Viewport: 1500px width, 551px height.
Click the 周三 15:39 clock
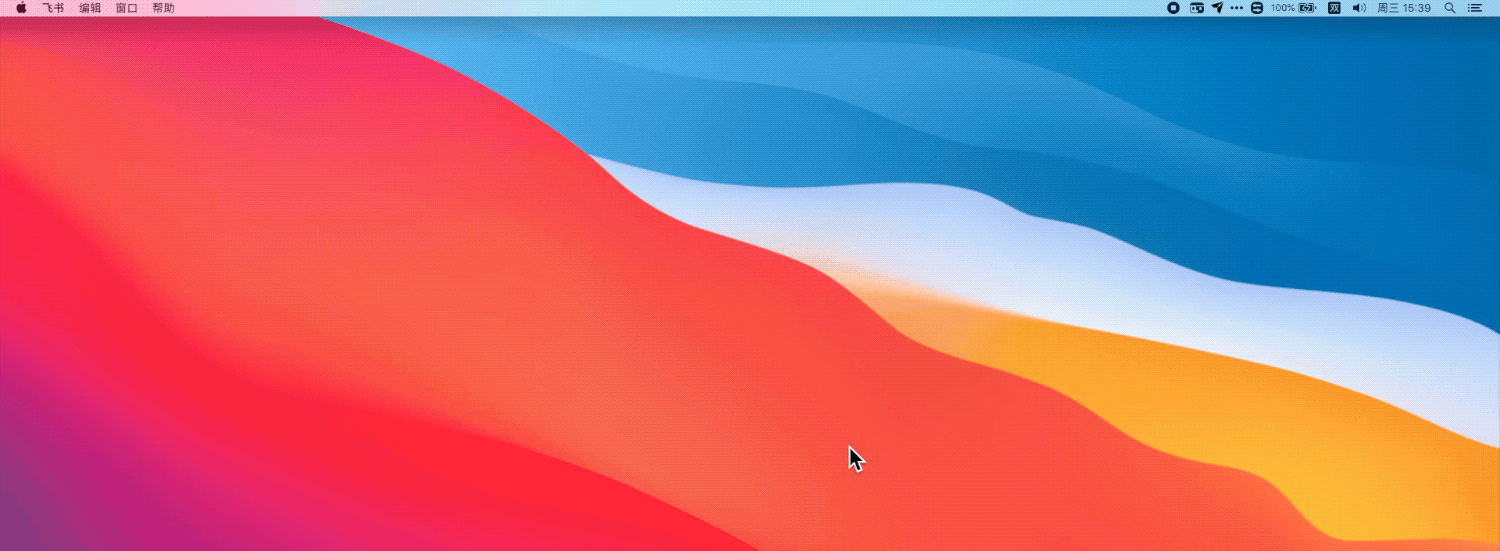(1404, 8)
